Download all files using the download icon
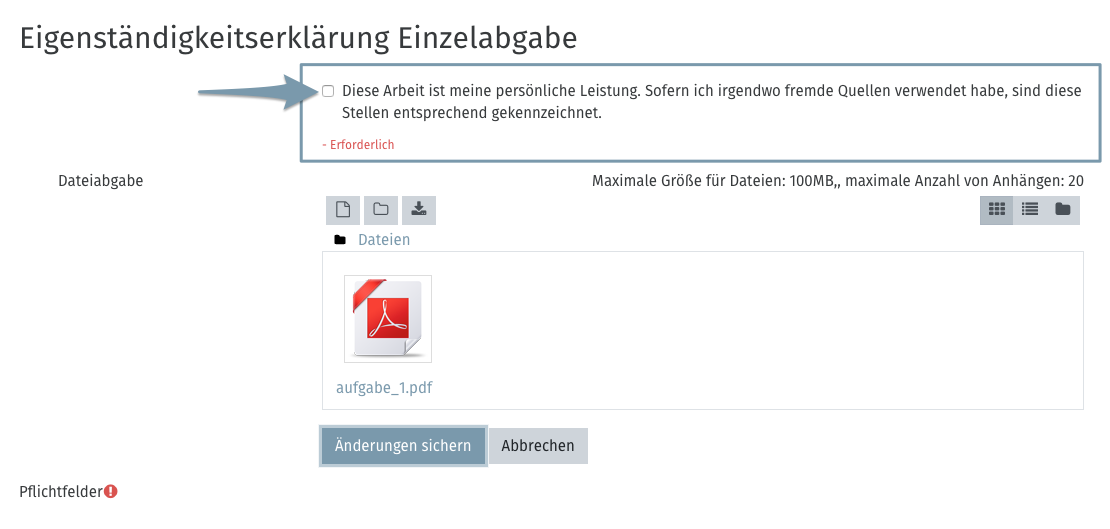Viewport: 1110px width, 529px height. [x=419, y=210]
